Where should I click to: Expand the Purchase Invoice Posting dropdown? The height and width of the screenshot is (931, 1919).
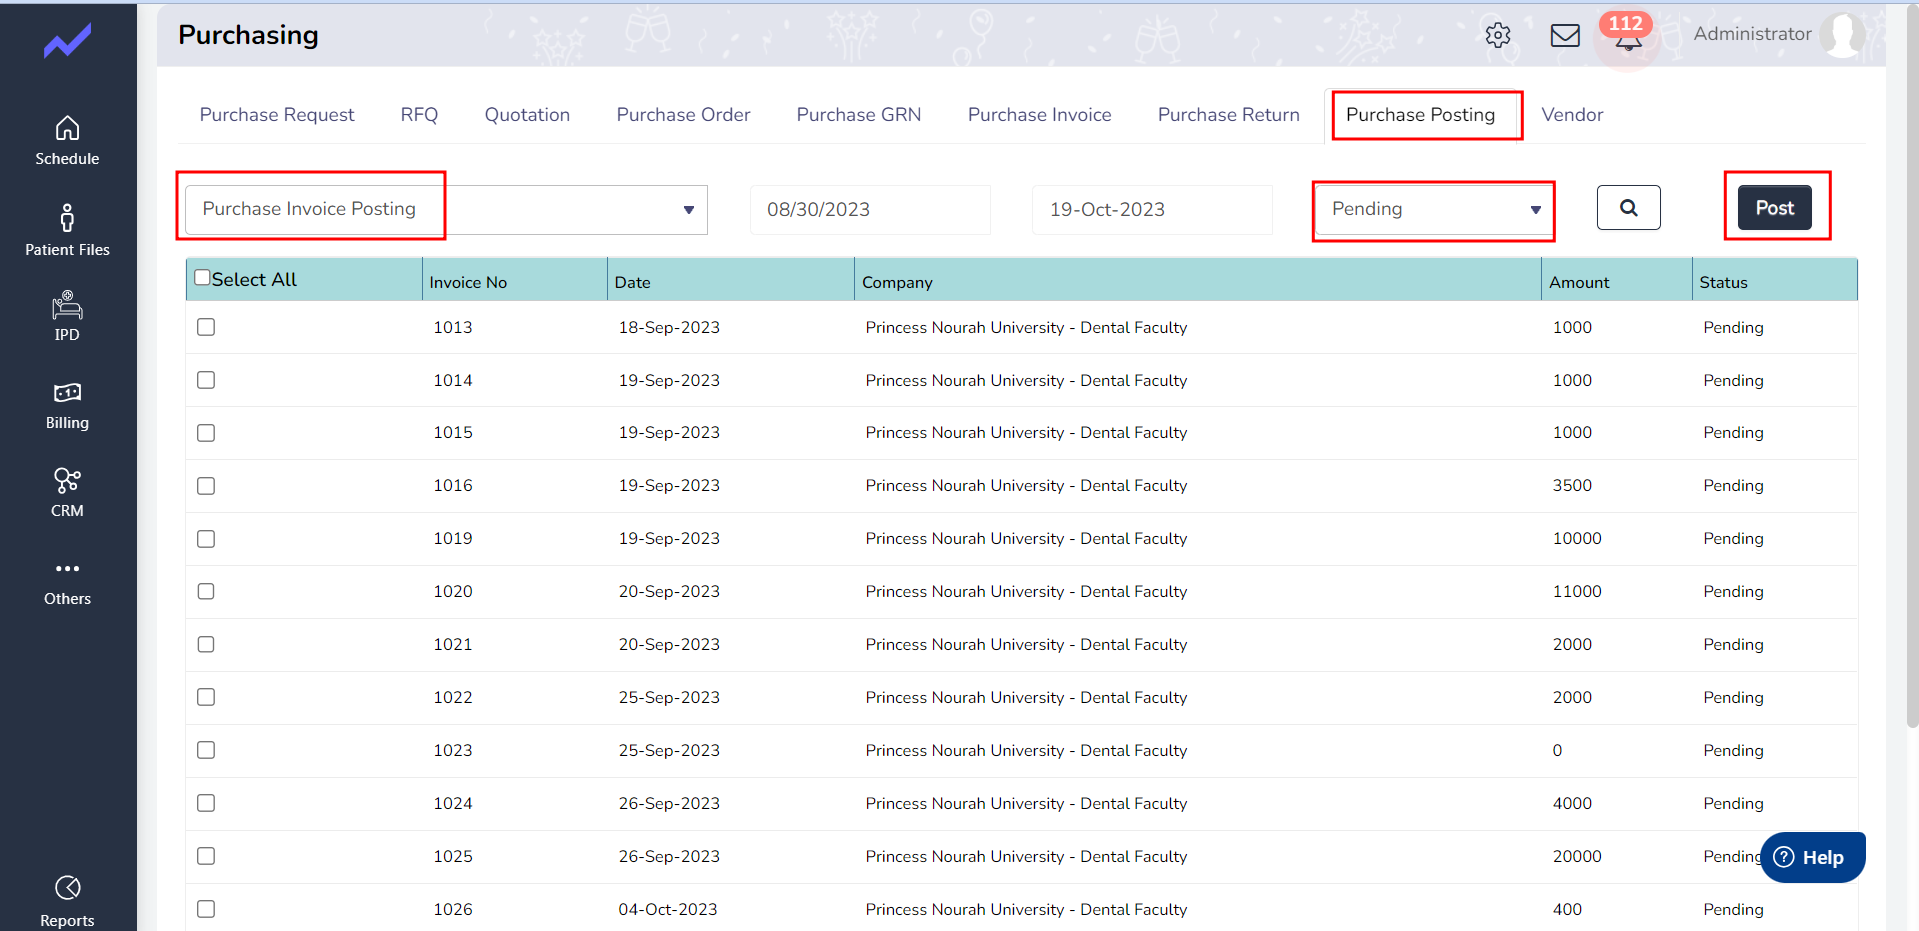pos(446,209)
